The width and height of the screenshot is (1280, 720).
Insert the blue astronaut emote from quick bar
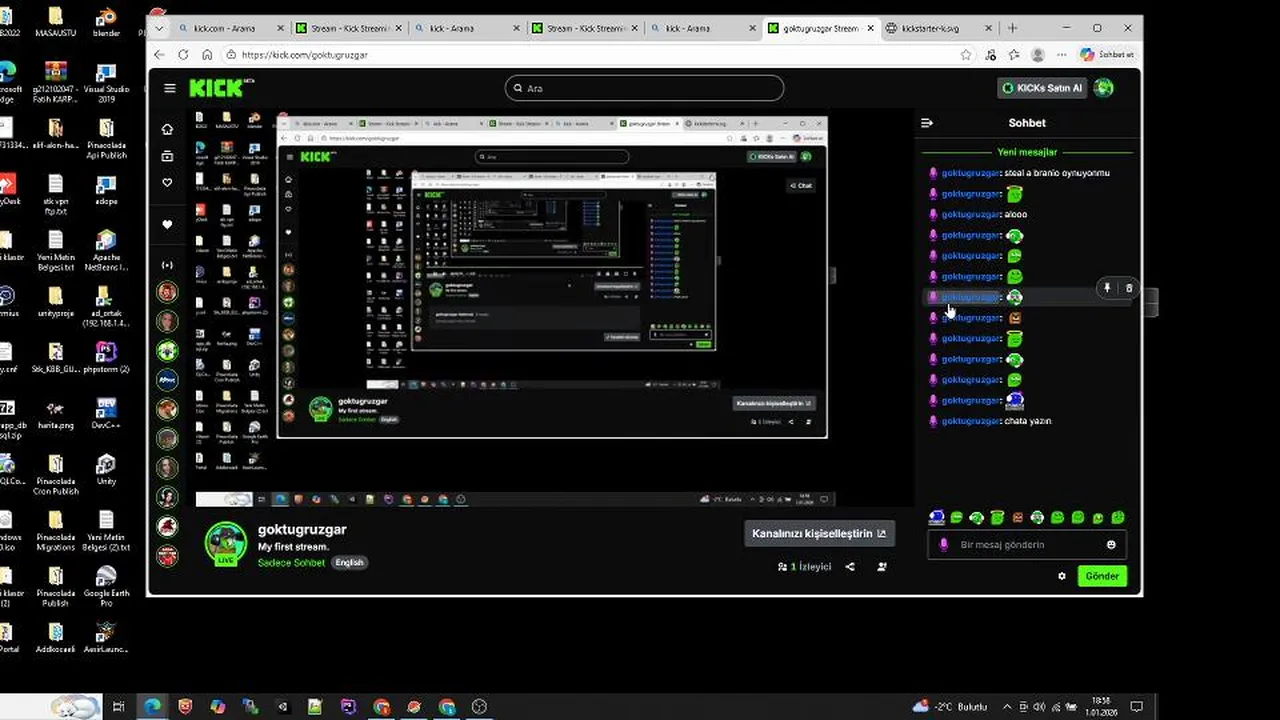(x=936, y=517)
